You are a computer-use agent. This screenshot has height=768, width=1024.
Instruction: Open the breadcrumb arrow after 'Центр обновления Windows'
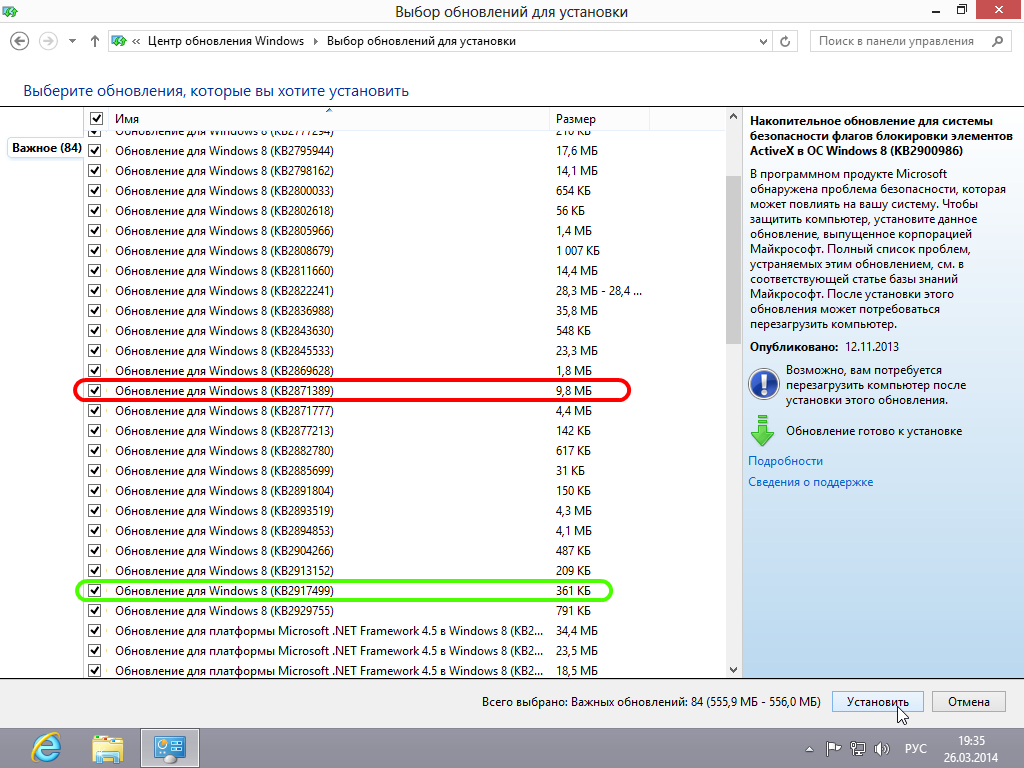(x=315, y=41)
